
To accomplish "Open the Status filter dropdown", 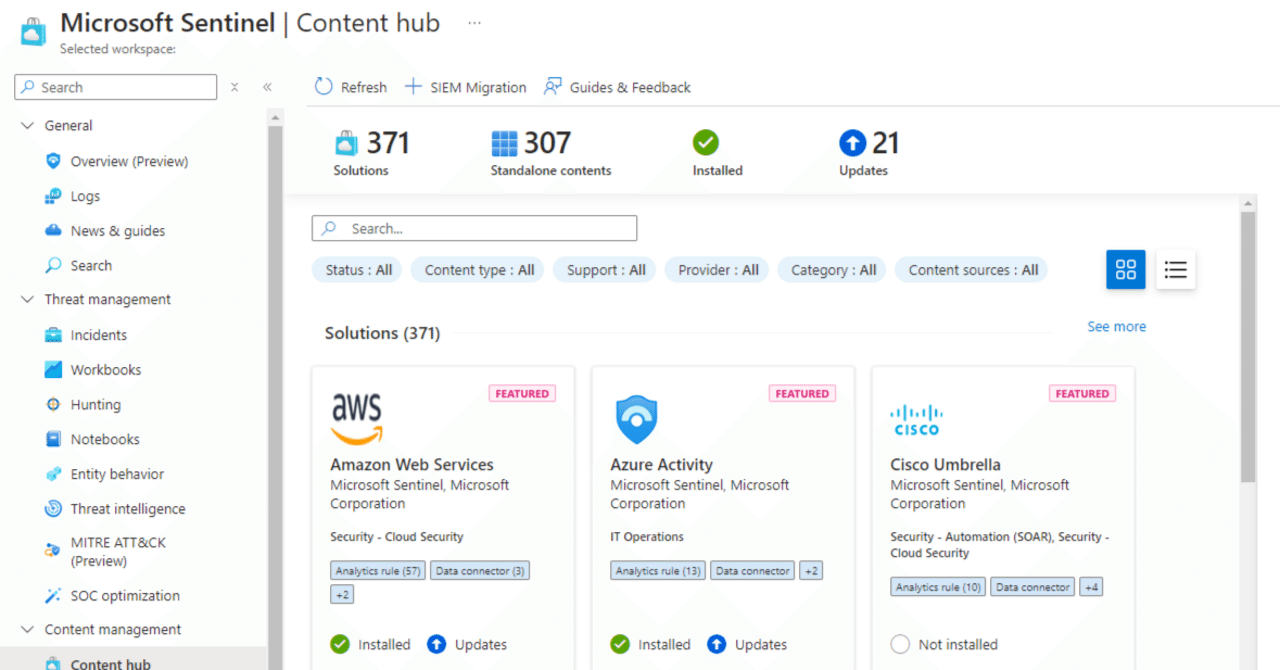I will pos(356,269).
